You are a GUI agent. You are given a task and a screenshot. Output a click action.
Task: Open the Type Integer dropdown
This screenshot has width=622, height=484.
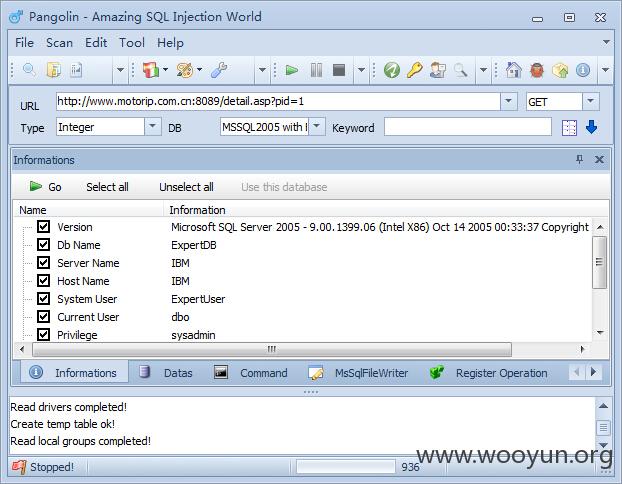[x=153, y=127]
